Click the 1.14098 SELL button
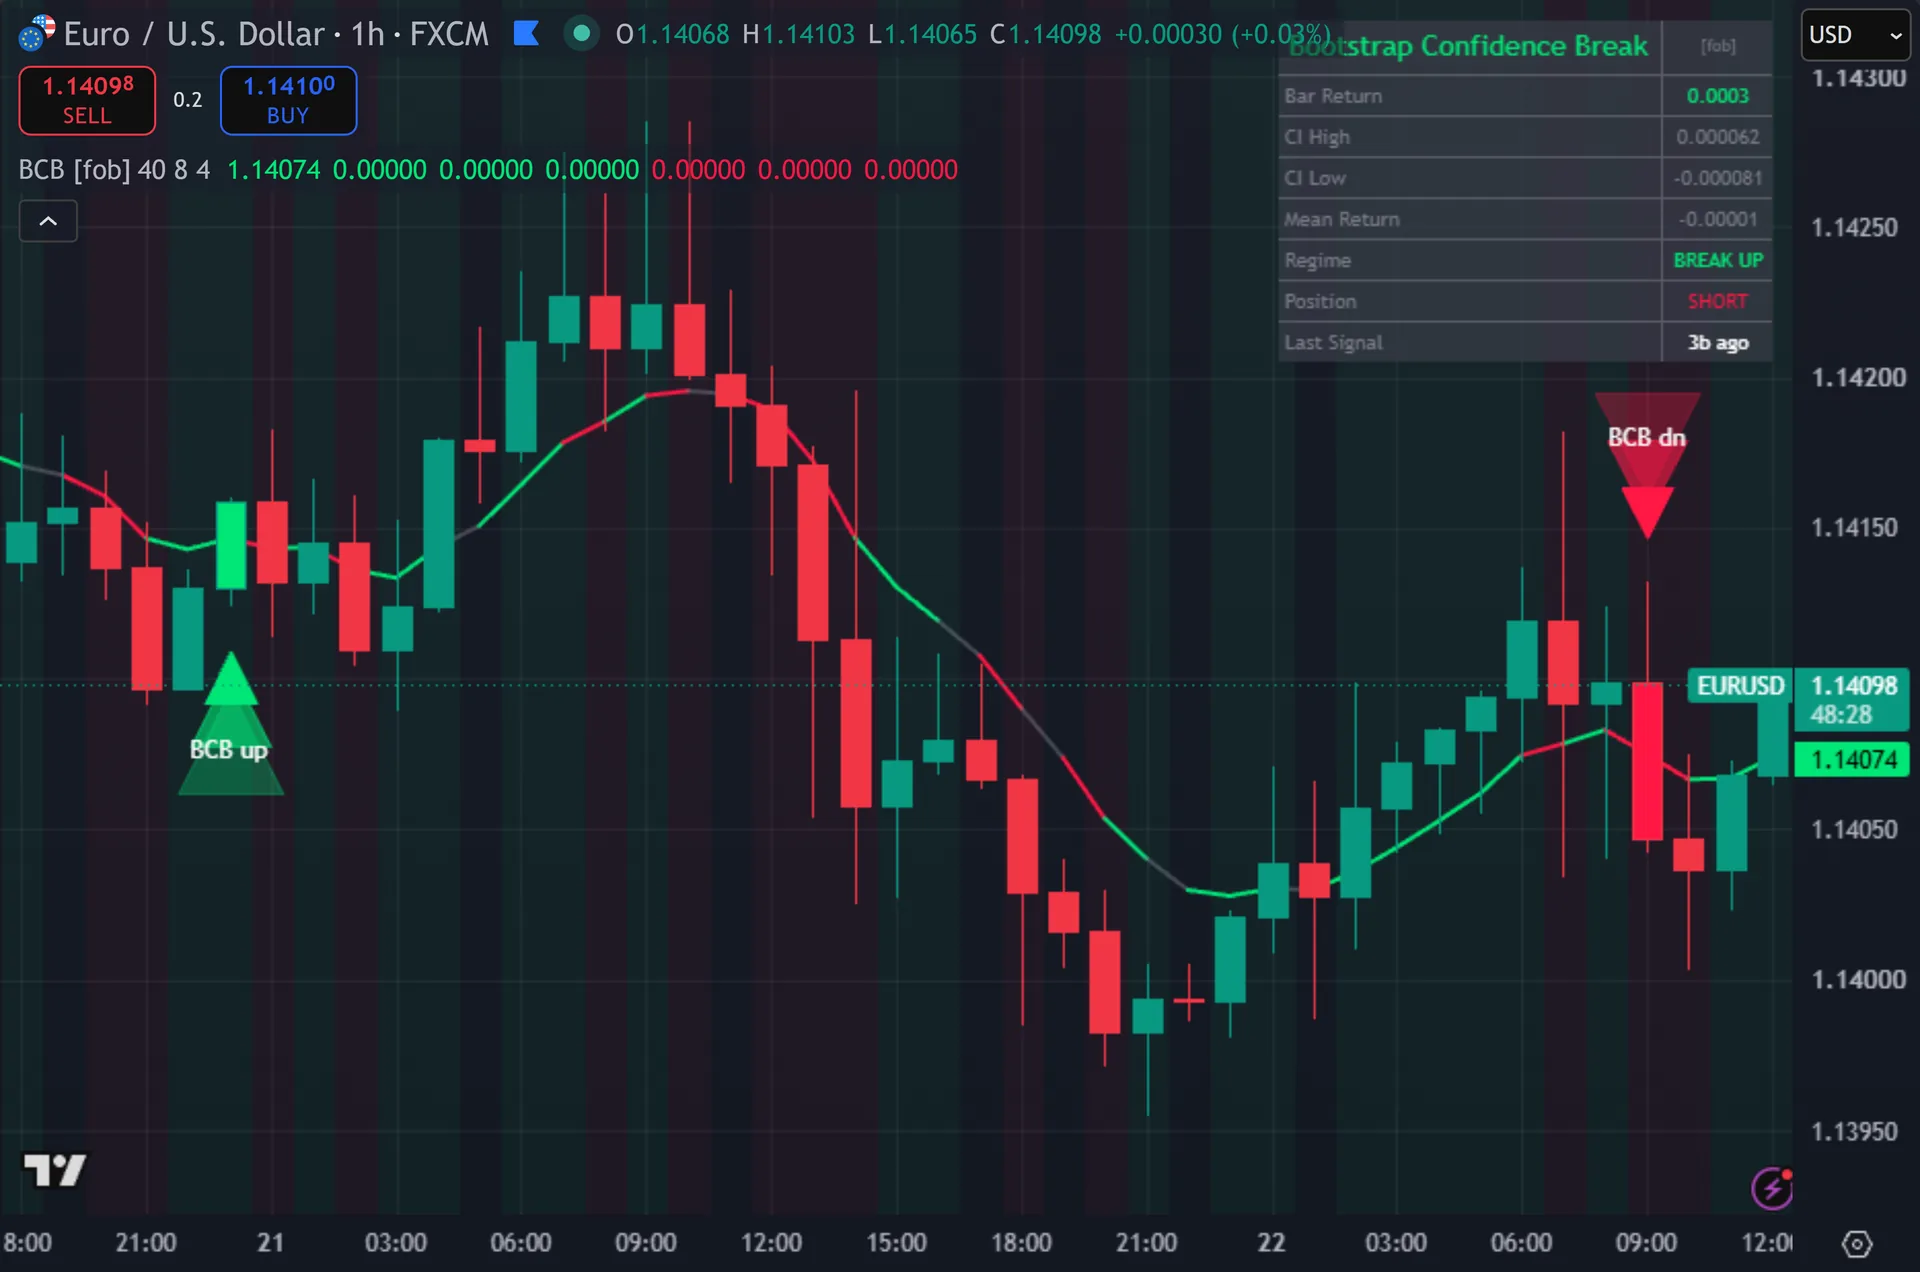Screen dimensions: 1920x1272 [x=87, y=100]
